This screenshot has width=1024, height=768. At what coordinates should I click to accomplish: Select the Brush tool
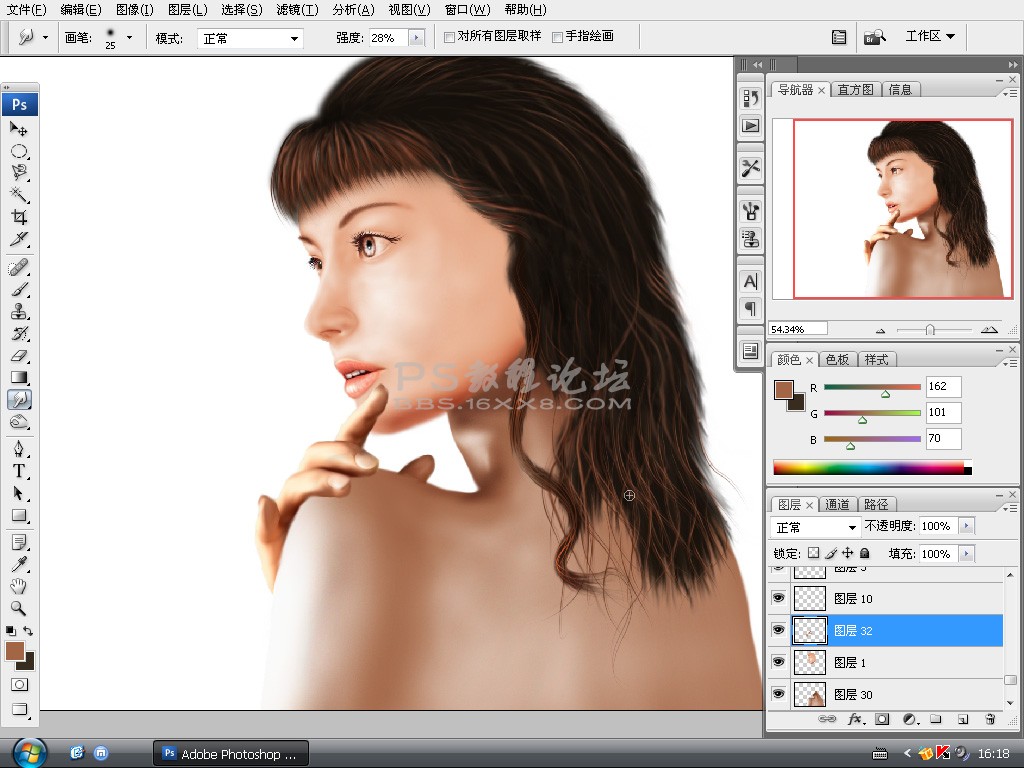18,289
